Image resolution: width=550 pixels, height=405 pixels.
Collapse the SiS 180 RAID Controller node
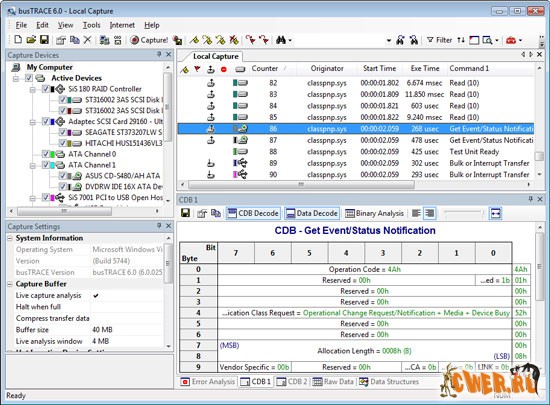tap(33, 89)
